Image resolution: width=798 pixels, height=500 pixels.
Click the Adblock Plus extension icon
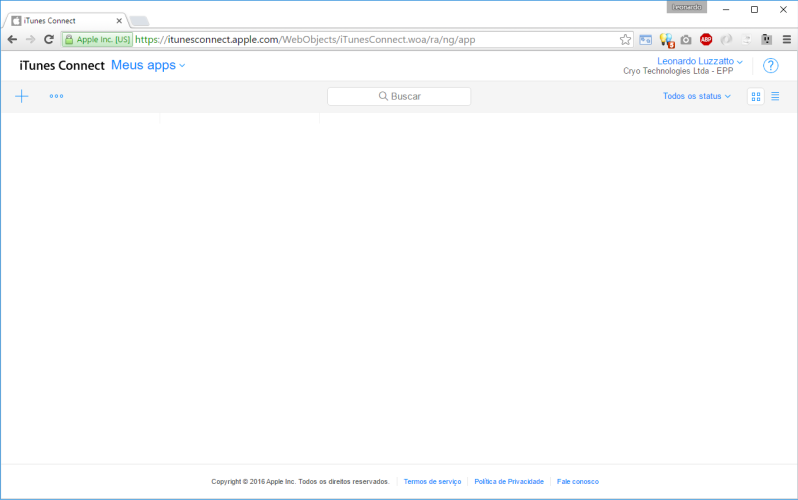(x=706, y=40)
